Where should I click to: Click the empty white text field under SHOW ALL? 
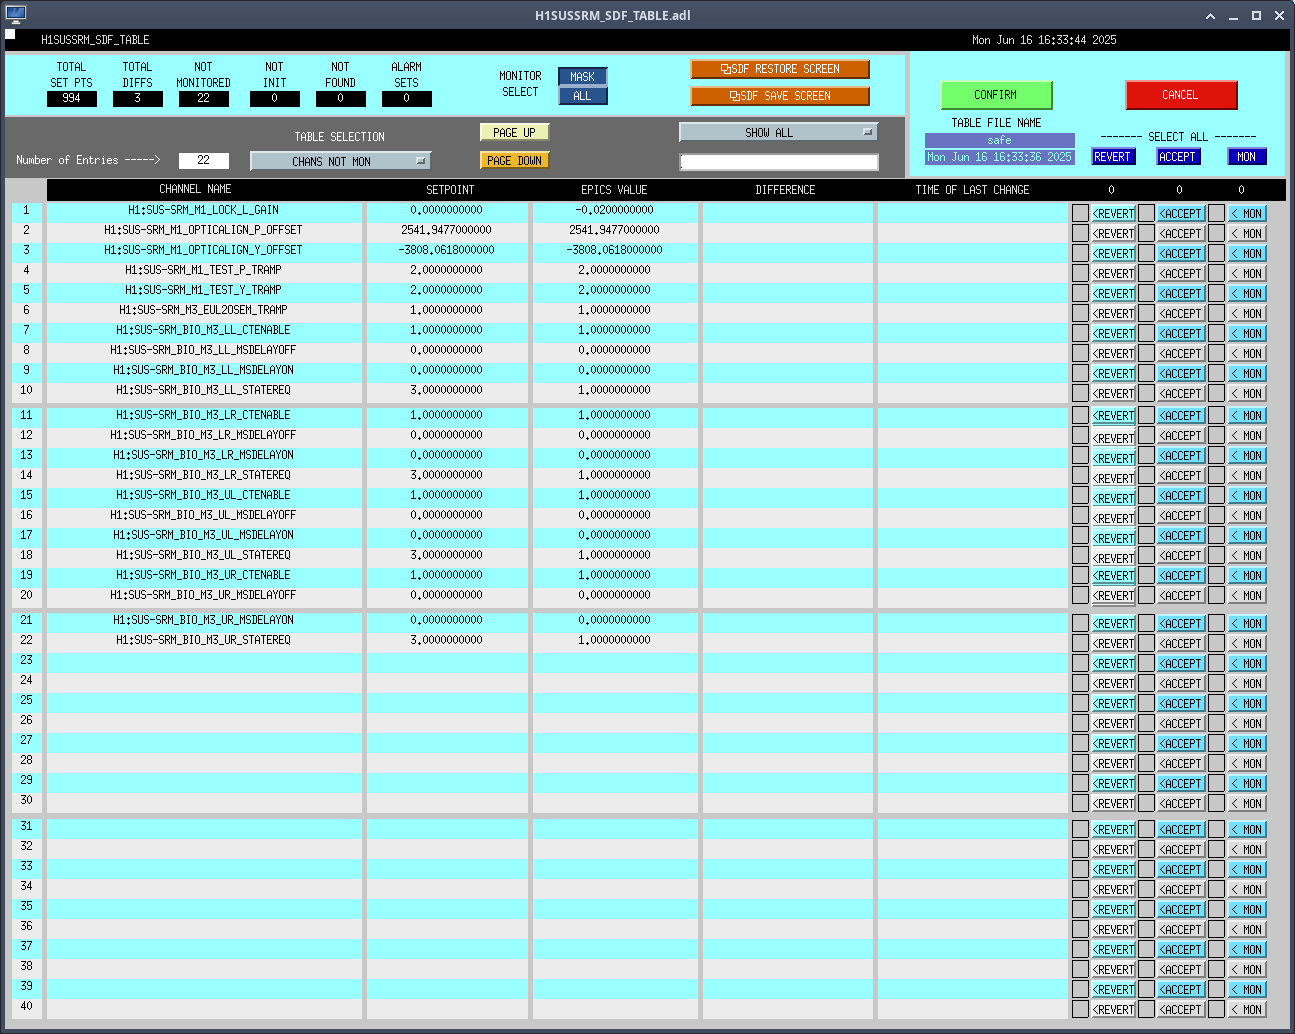coord(779,161)
